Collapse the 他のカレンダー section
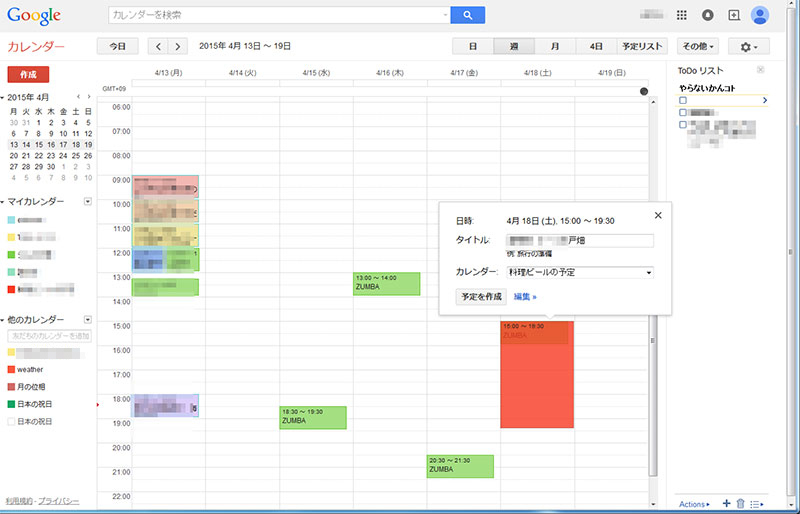The image size is (800, 514). coord(3,321)
